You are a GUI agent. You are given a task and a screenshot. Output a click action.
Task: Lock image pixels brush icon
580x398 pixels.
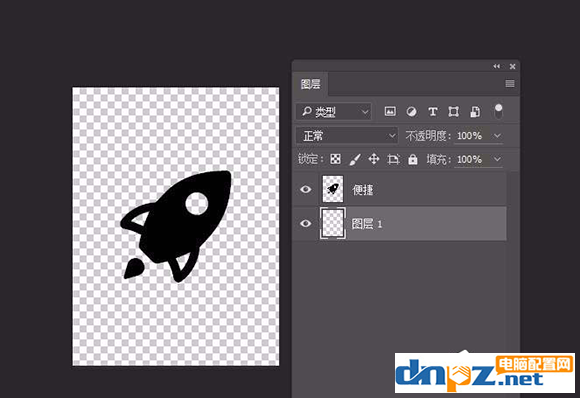point(355,159)
